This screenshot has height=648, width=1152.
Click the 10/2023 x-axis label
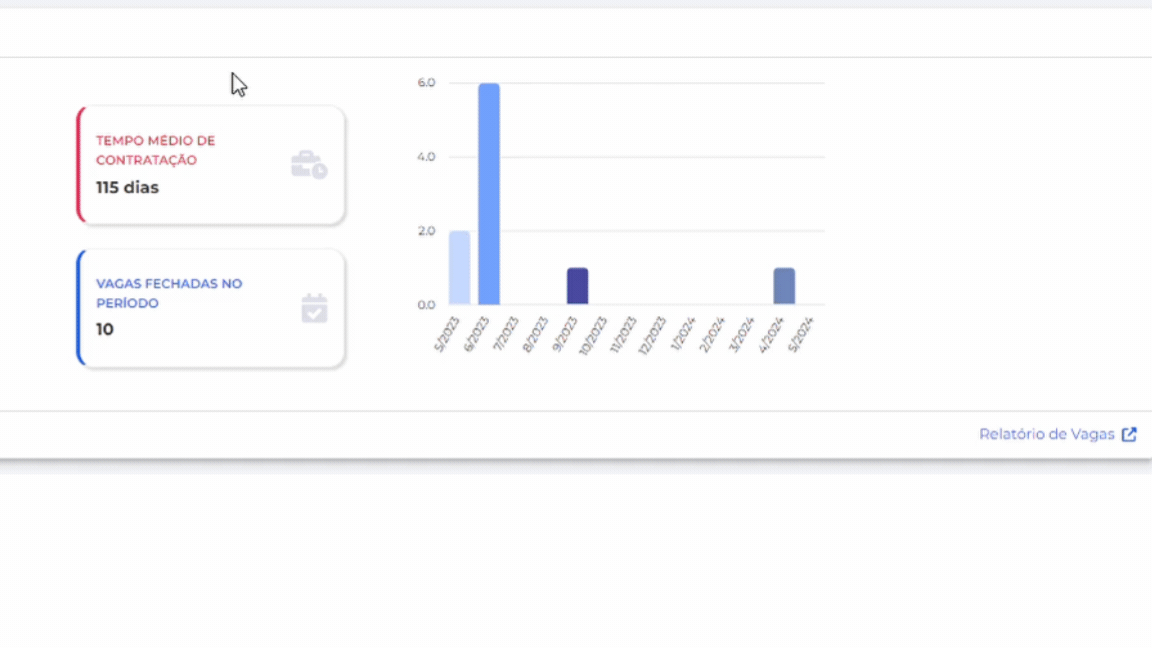click(594, 335)
